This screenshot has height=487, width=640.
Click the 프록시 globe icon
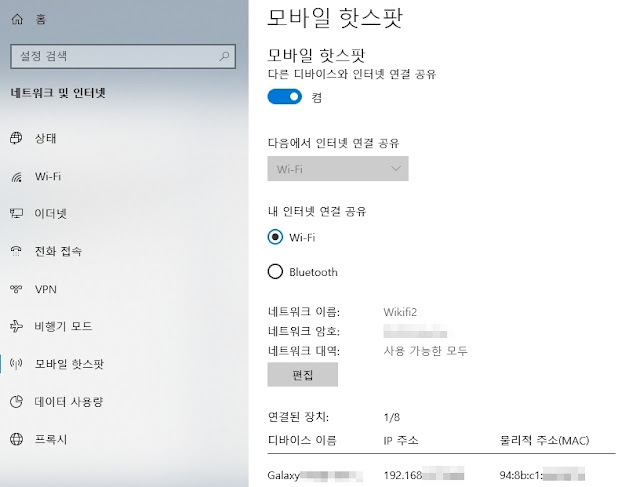tap(16, 439)
